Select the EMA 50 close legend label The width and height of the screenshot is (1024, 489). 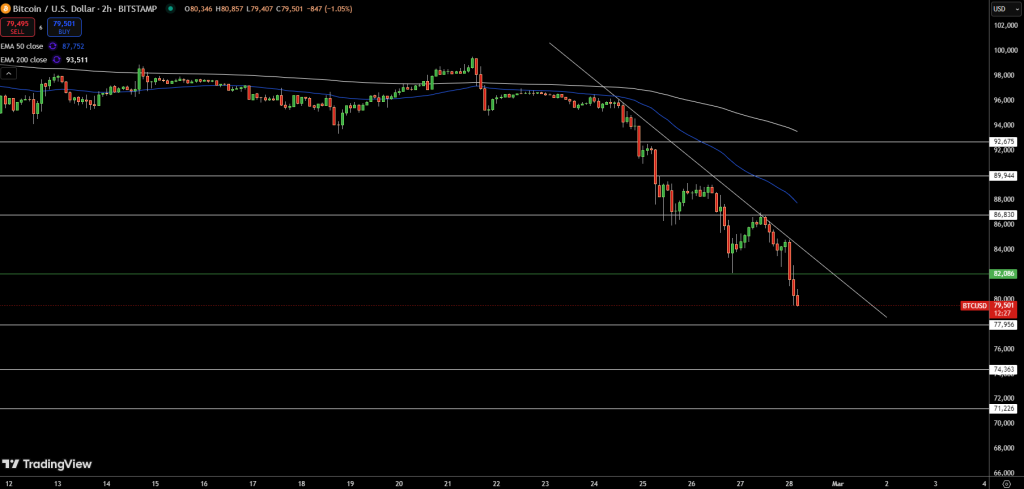[x=24, y=46]
